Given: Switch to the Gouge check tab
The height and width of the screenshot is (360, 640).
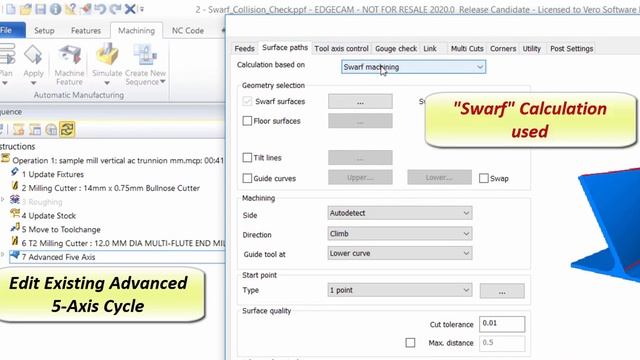Looking at the screenshot, I should tap(396, 49).
